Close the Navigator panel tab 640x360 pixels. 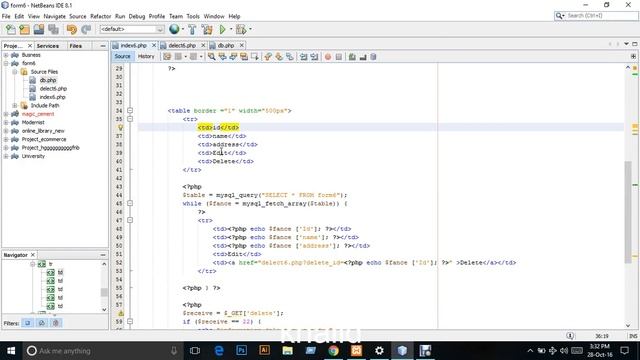pyautogui.click(x=33, y=255)
